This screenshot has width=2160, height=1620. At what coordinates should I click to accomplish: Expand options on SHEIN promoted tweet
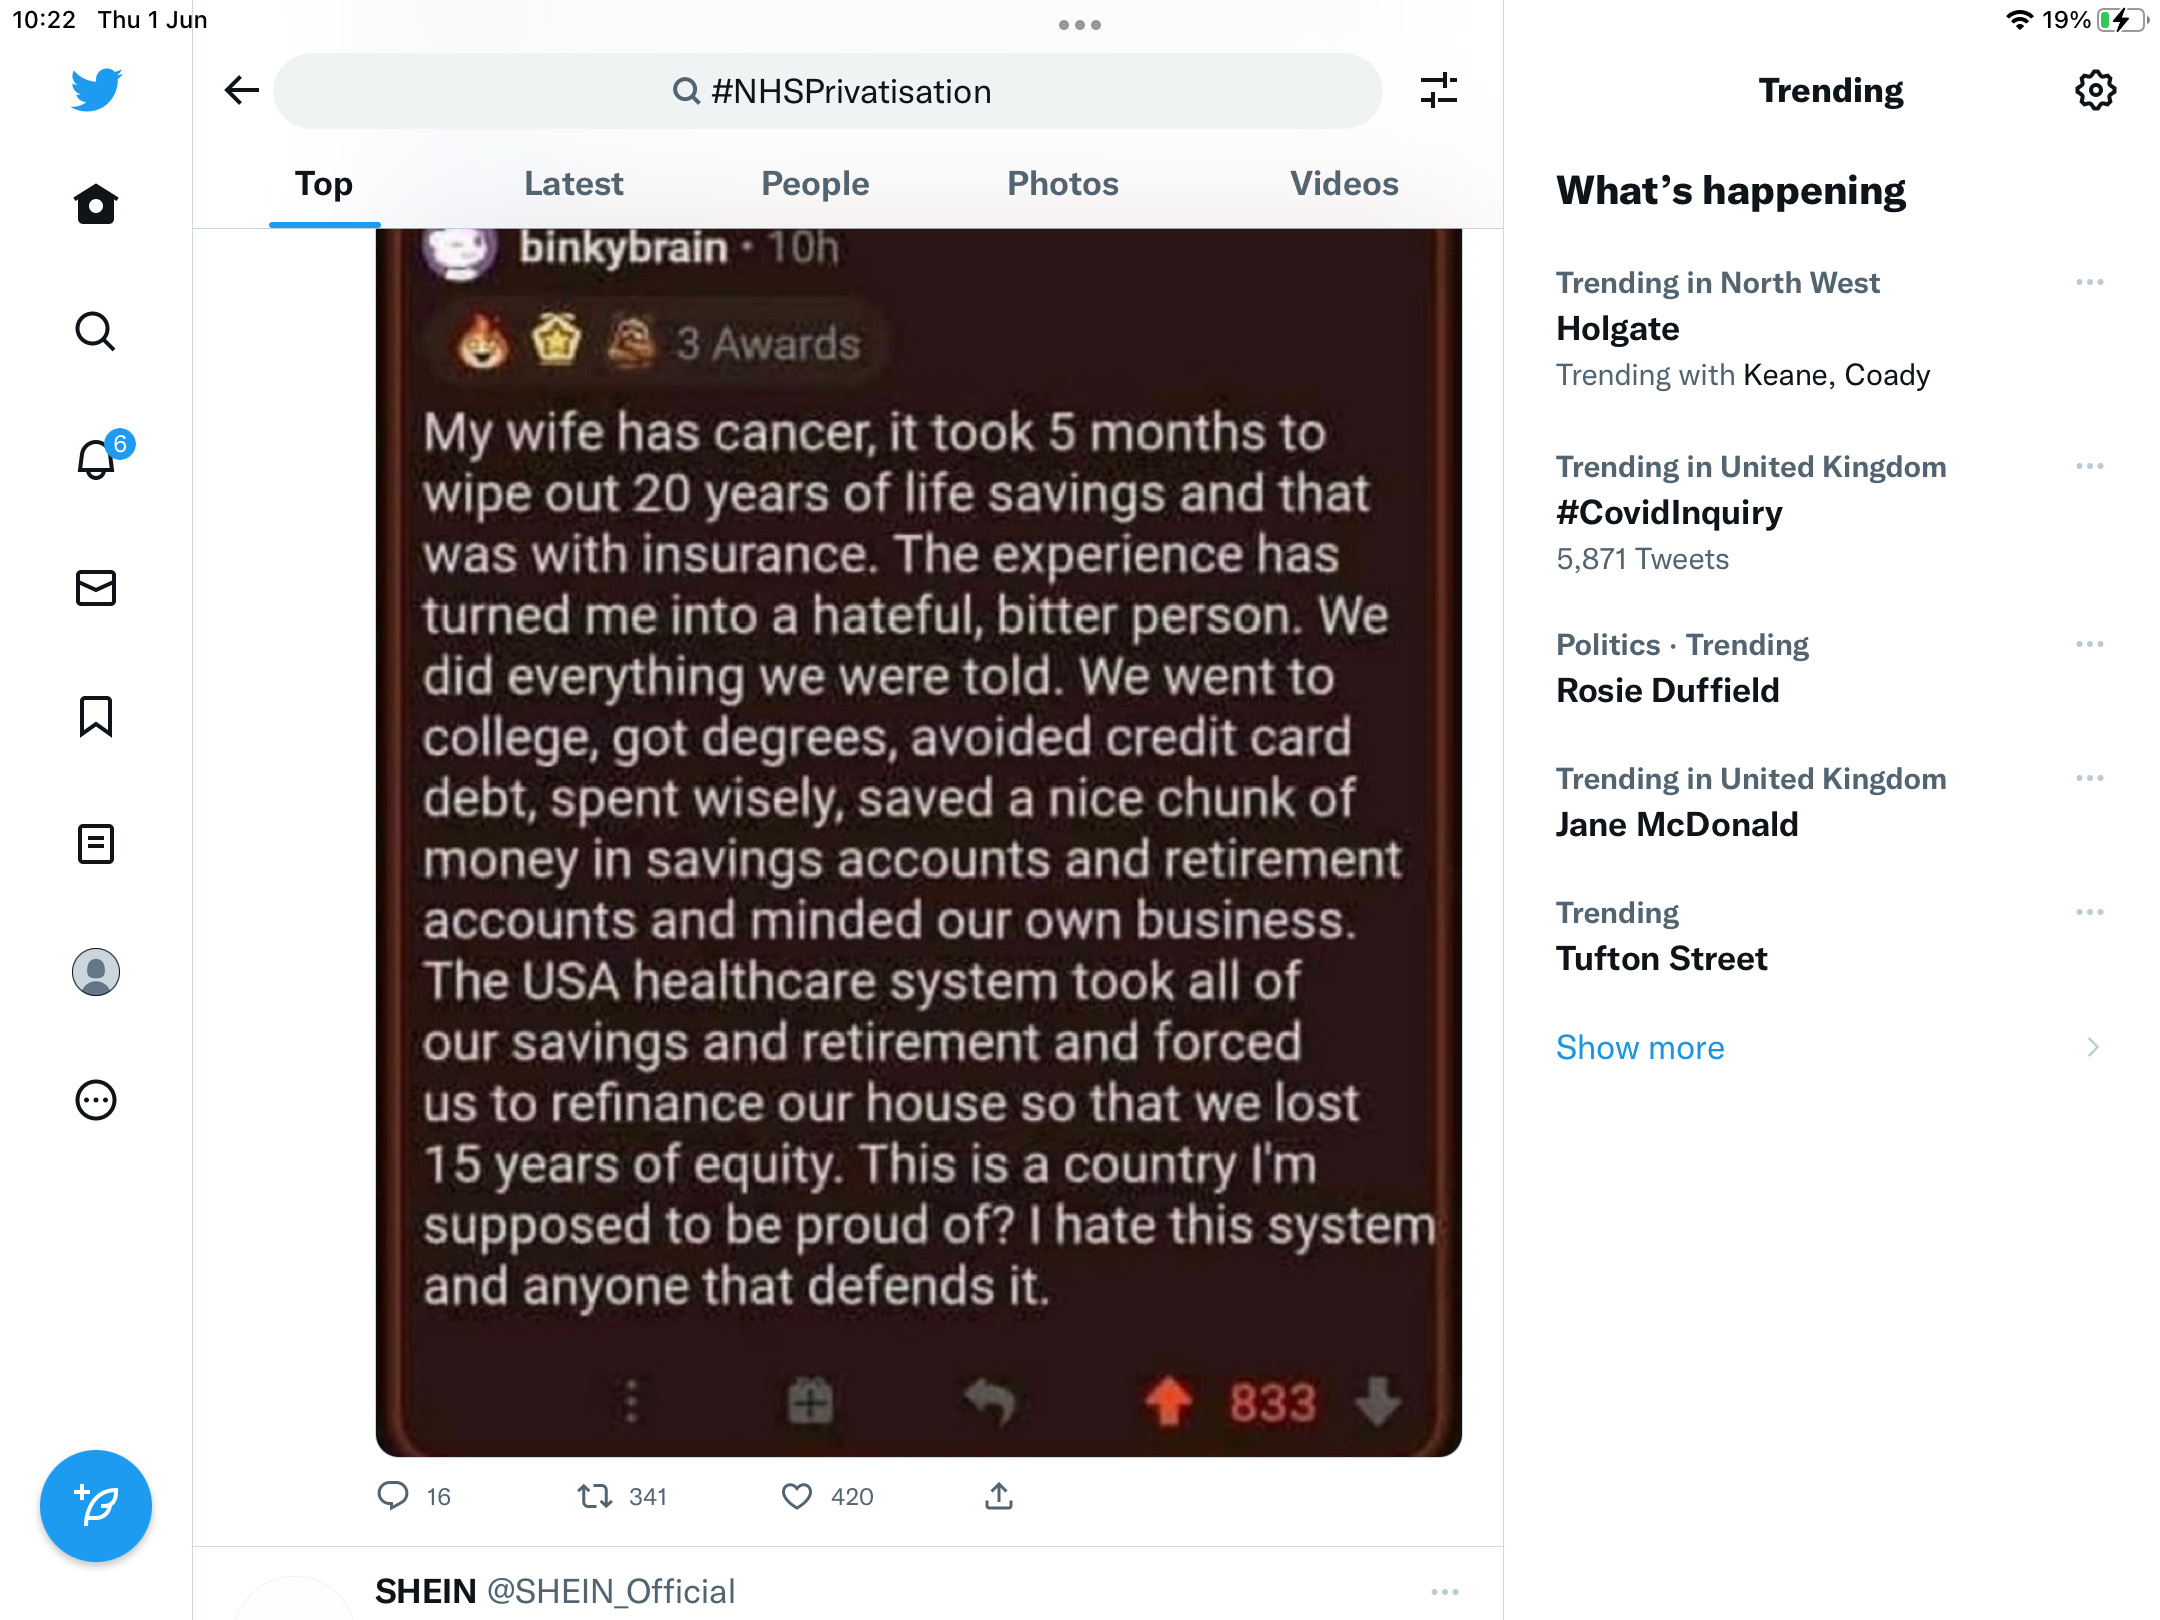click(1445, 1592)
